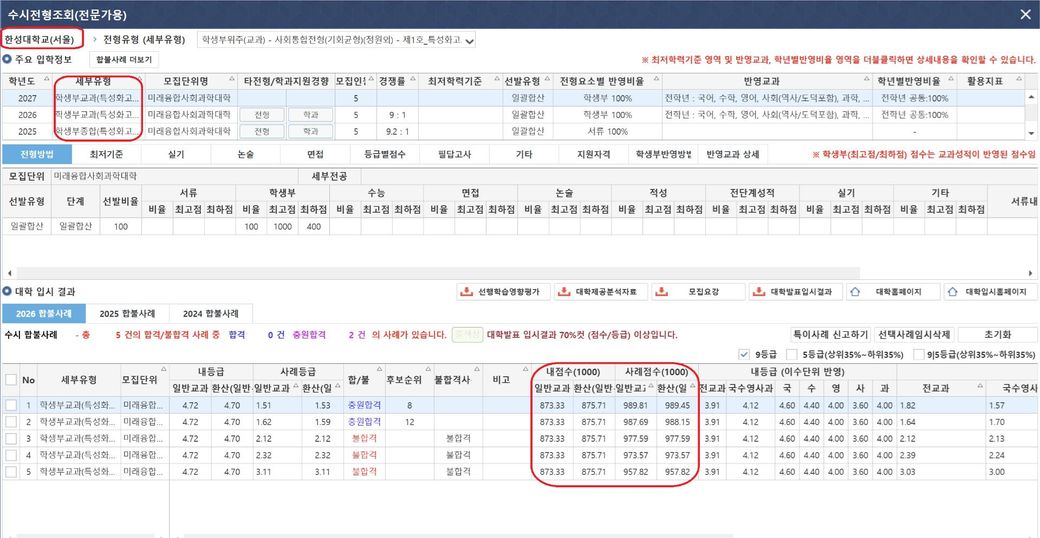
Task: Enable the 9|5등급(상위35%~하위35%) checkbox
Action: tap(919, 354)
